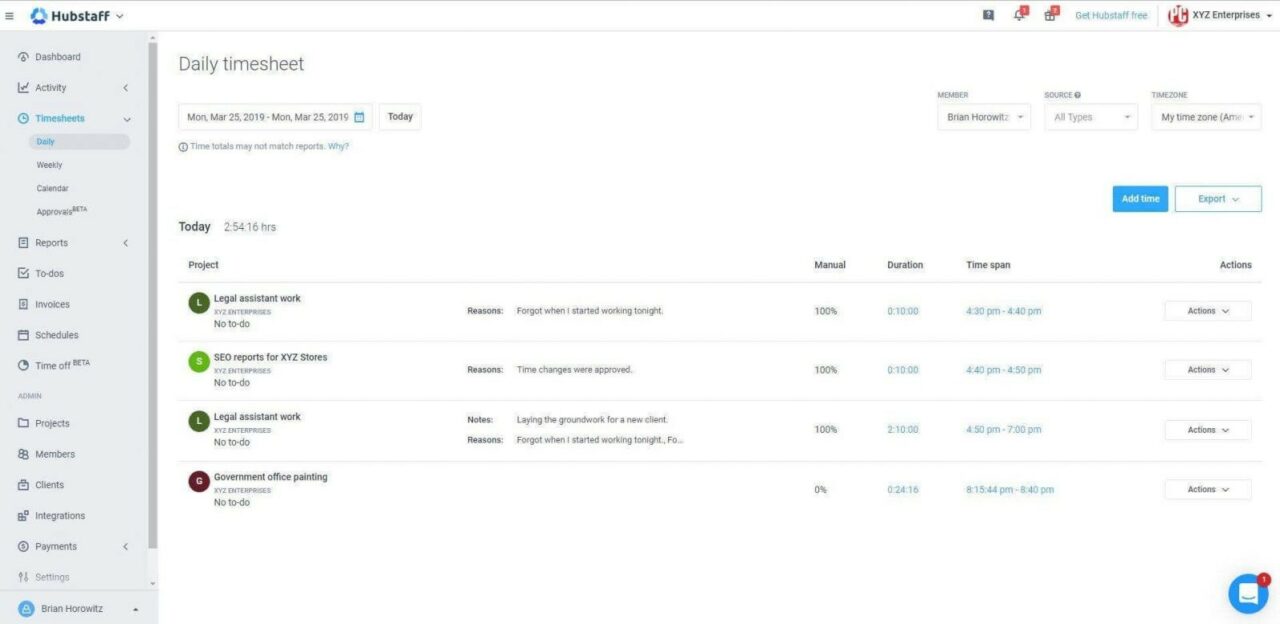Click the gift promotions icon
1280x624 pixels.
coord(1049,15)
